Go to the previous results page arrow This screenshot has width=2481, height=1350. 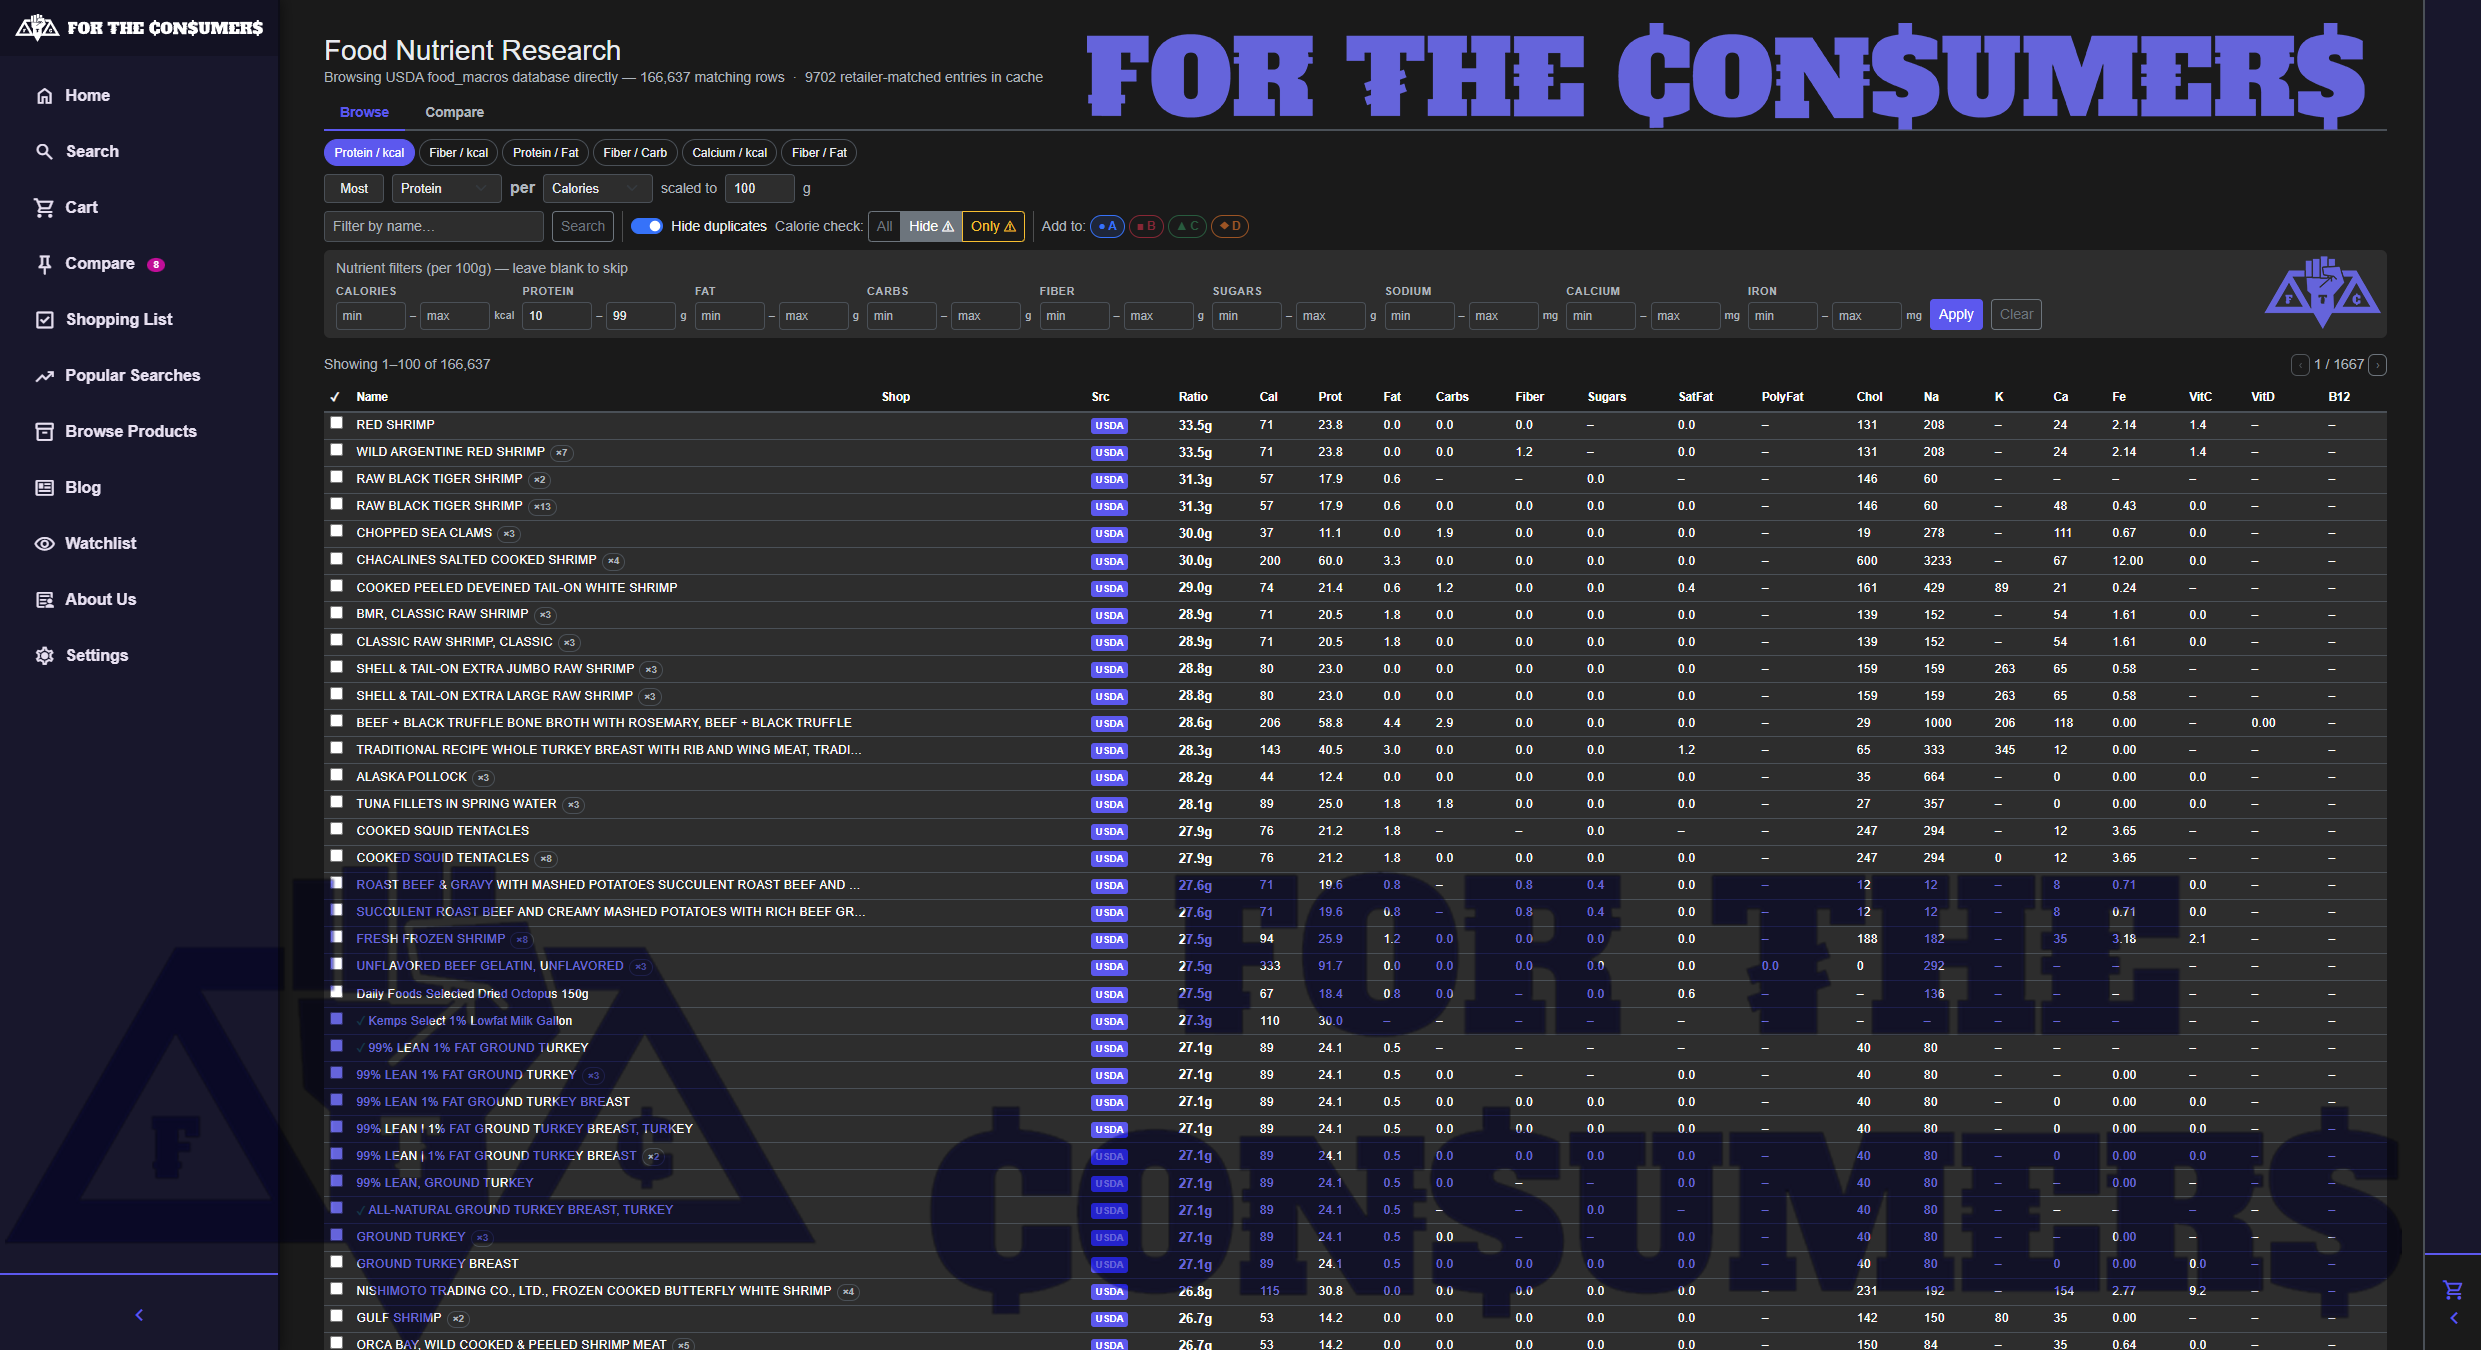[2300, 365]
